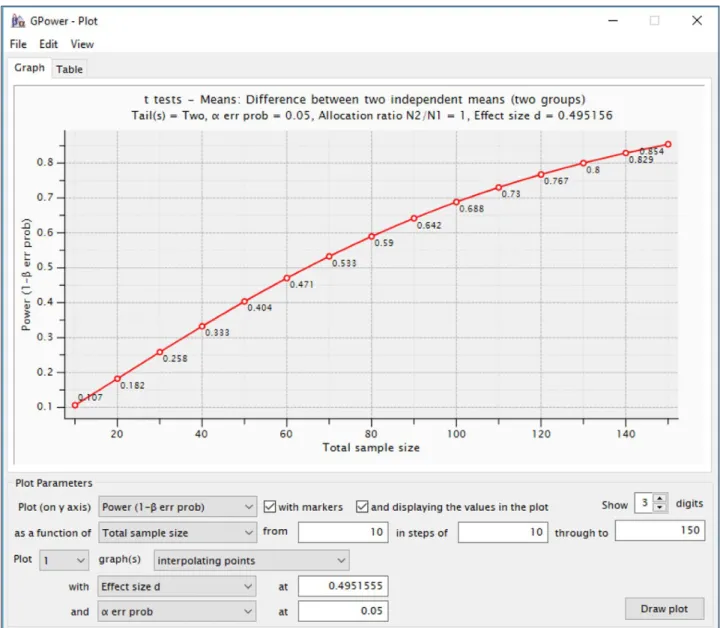Increase digits shown with up arrow
720x628 pixels.
click(660, 499)
